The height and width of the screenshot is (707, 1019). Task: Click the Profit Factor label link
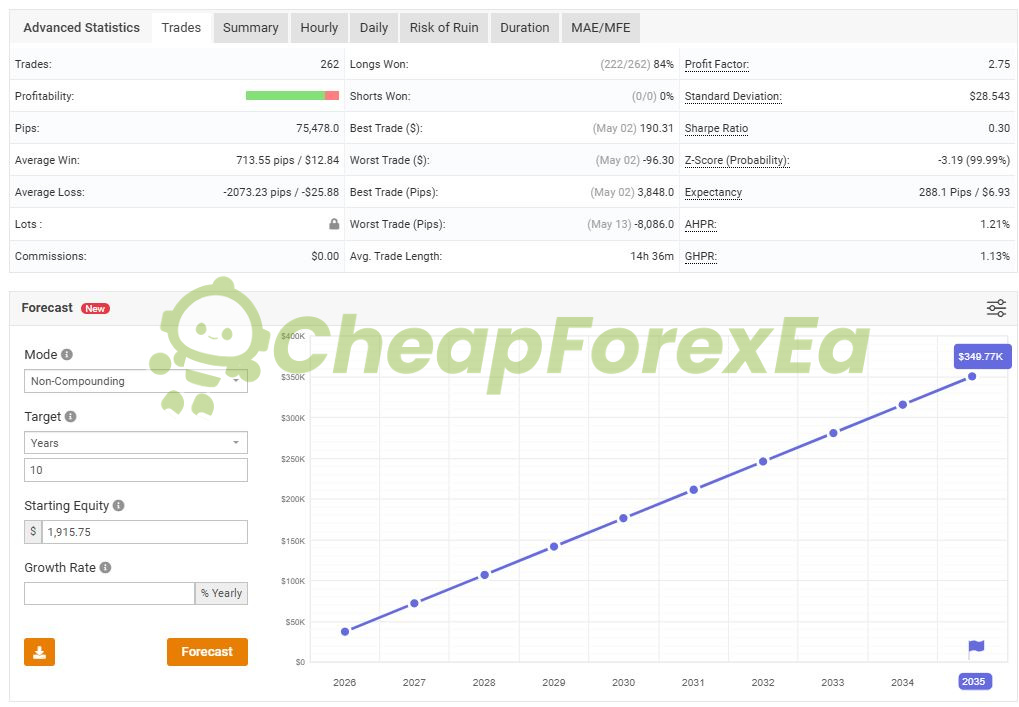[x=717, y=64]
